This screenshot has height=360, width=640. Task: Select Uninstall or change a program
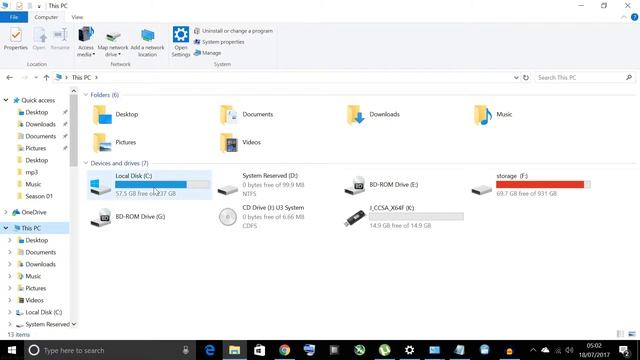click(233, 31)
